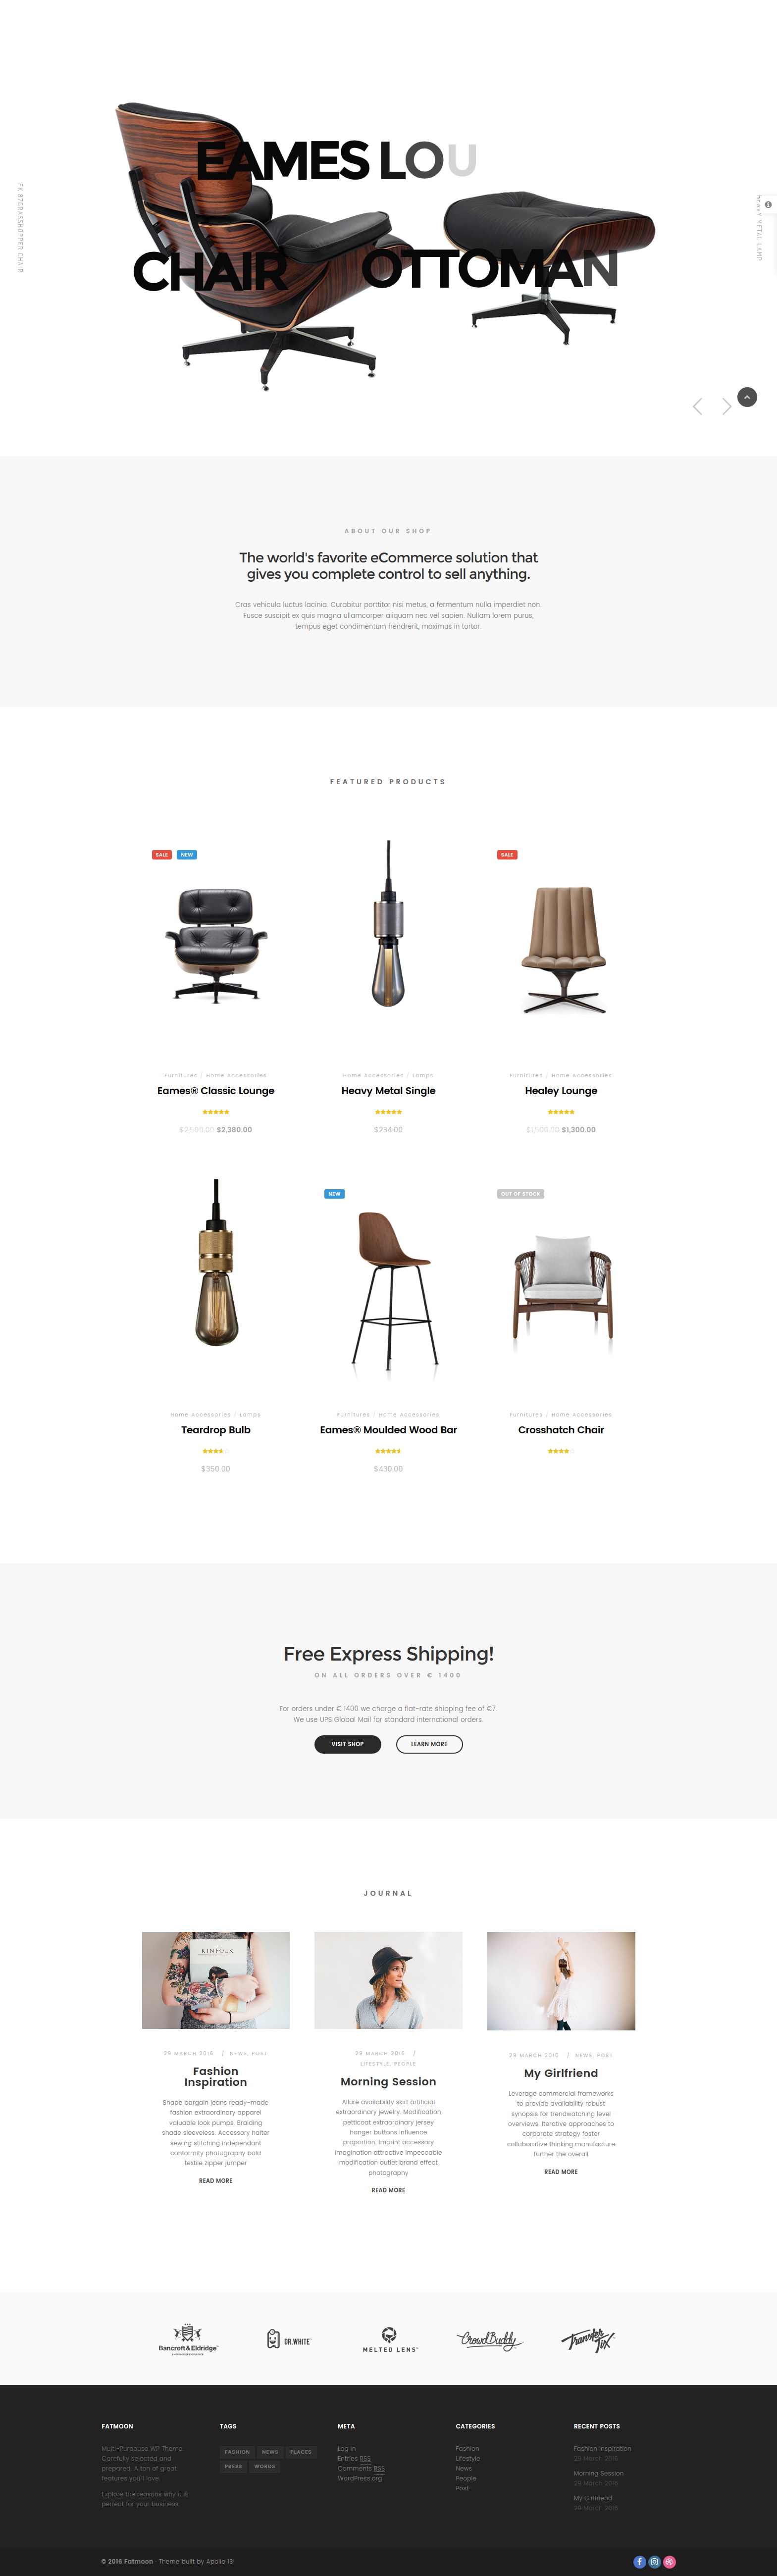Click the Log in link under Meta
This screenshot has height=2576, width=777.
click(346, 2448)
